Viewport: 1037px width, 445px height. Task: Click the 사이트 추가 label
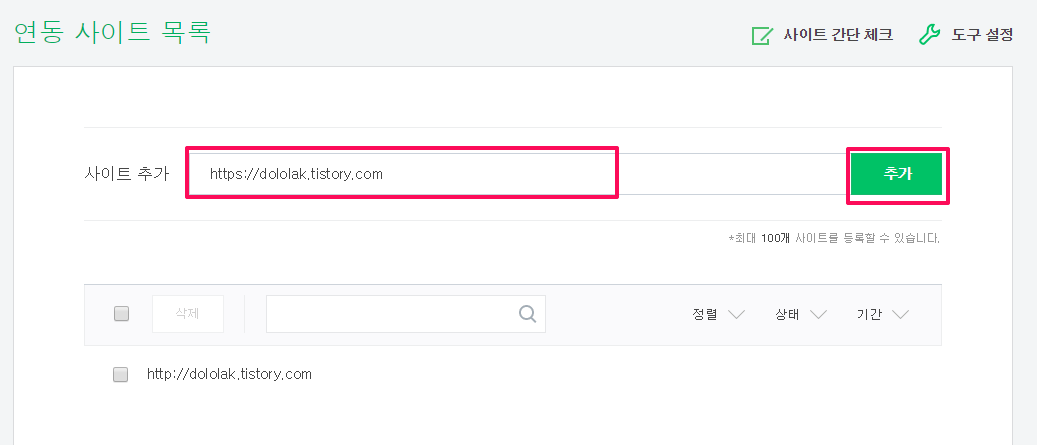(126, 175)
